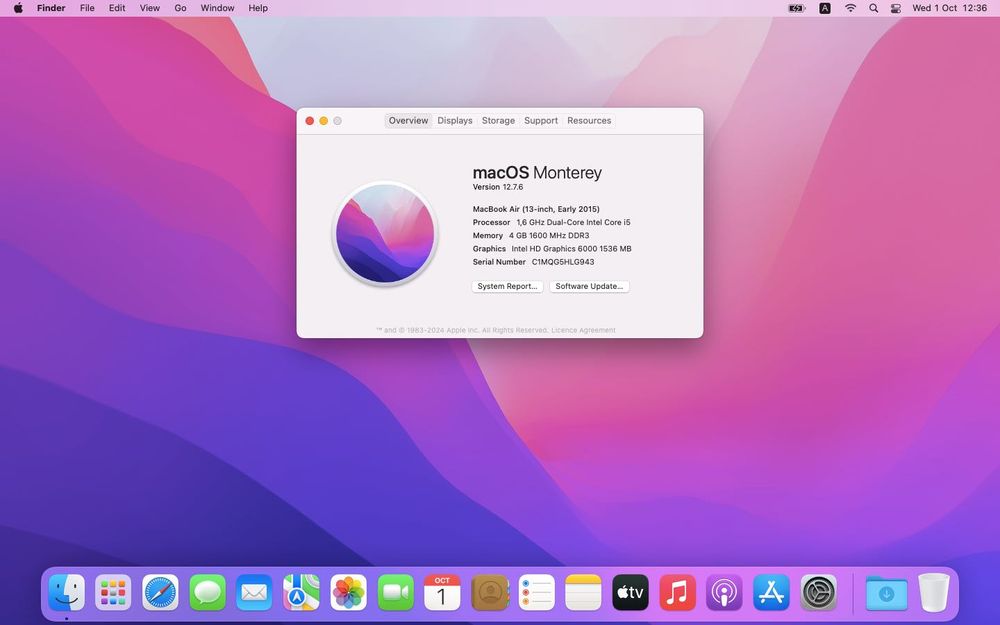
Task: Click the System Report button
Action: (x=508, y=286)
